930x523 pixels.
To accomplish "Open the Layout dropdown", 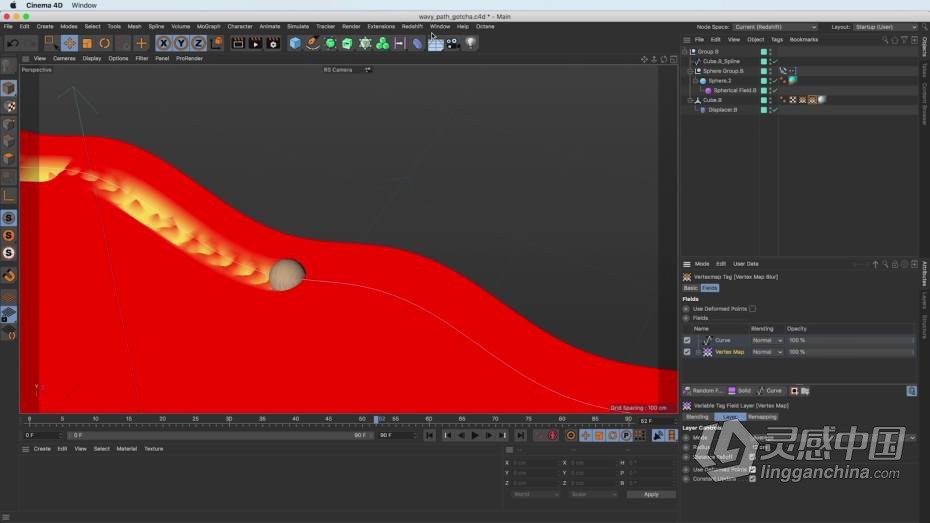I will [886, 27].
